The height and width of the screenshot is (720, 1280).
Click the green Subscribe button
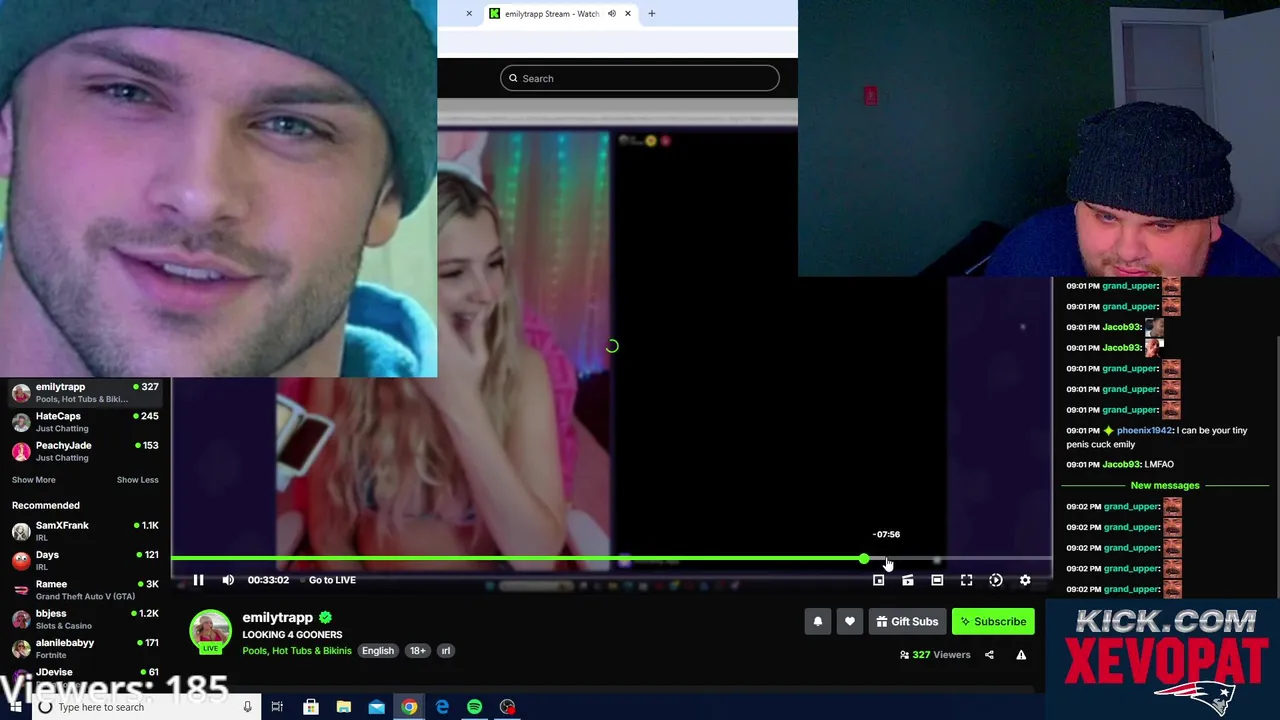tap(993, 622)
